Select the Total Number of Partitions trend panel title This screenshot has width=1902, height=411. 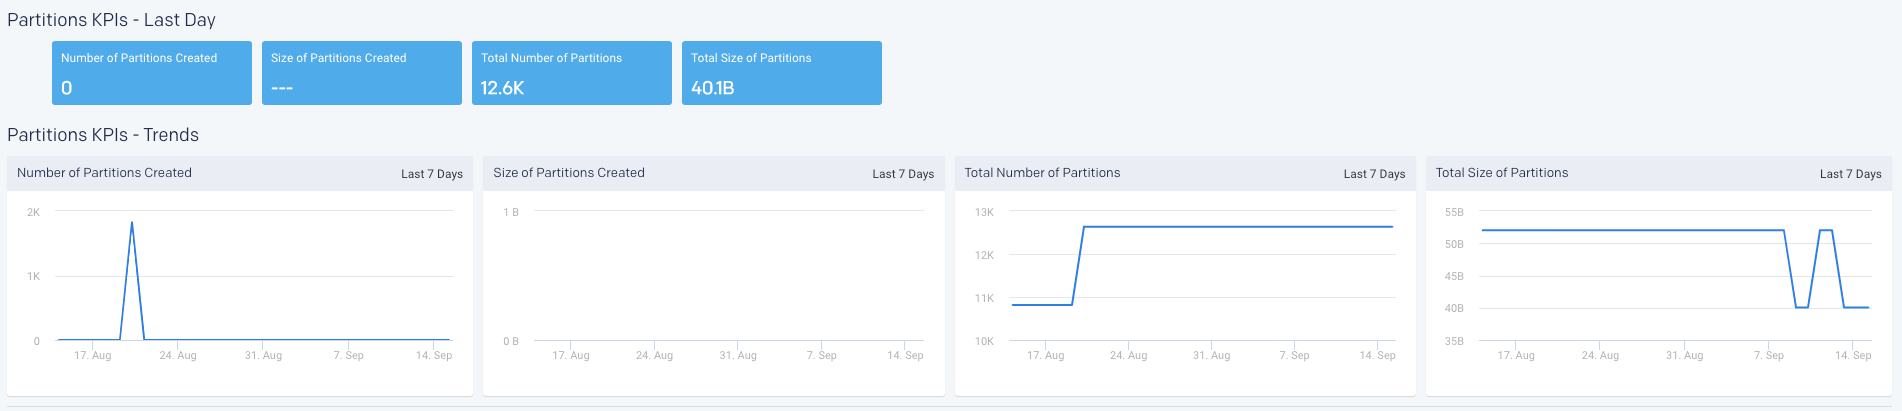(x=1042, y=173)
